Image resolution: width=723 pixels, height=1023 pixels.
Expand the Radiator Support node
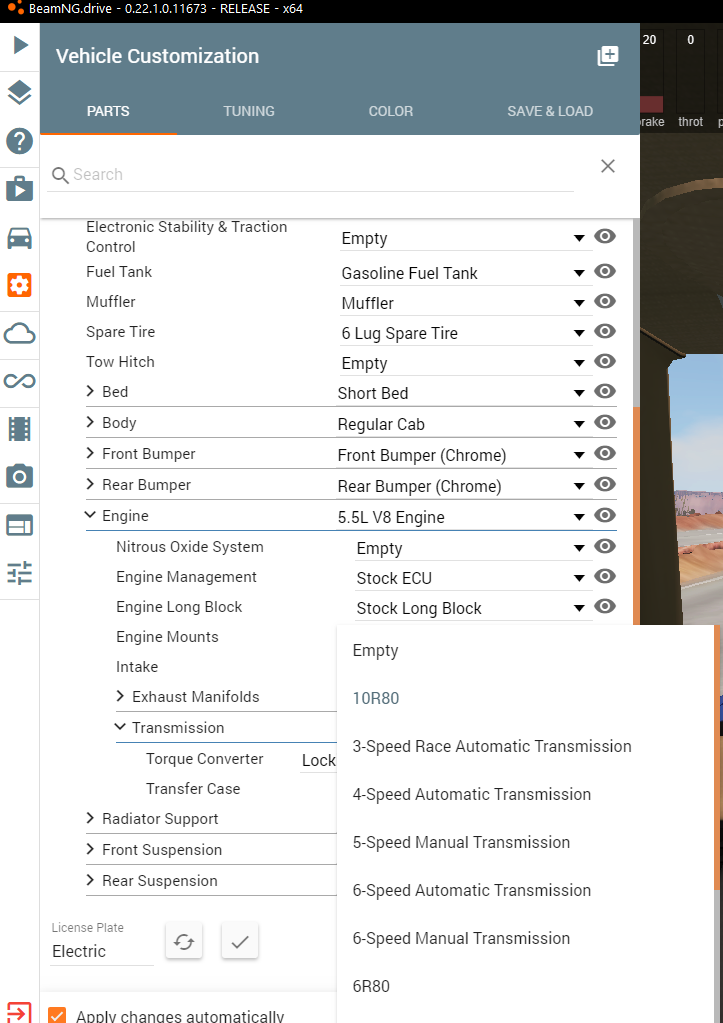tap(90, 818)
